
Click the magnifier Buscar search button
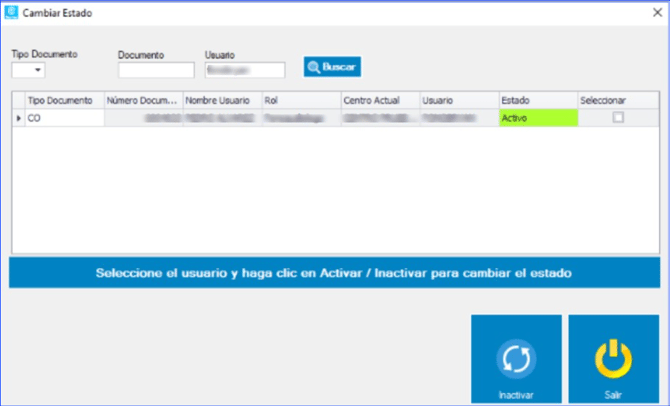coord(333,67)
